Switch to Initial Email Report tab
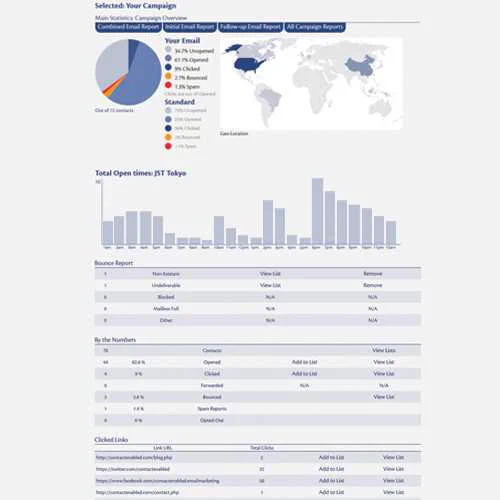Image resolution: width=500 pixels, height=500 pixels. (x=190, y=27)
